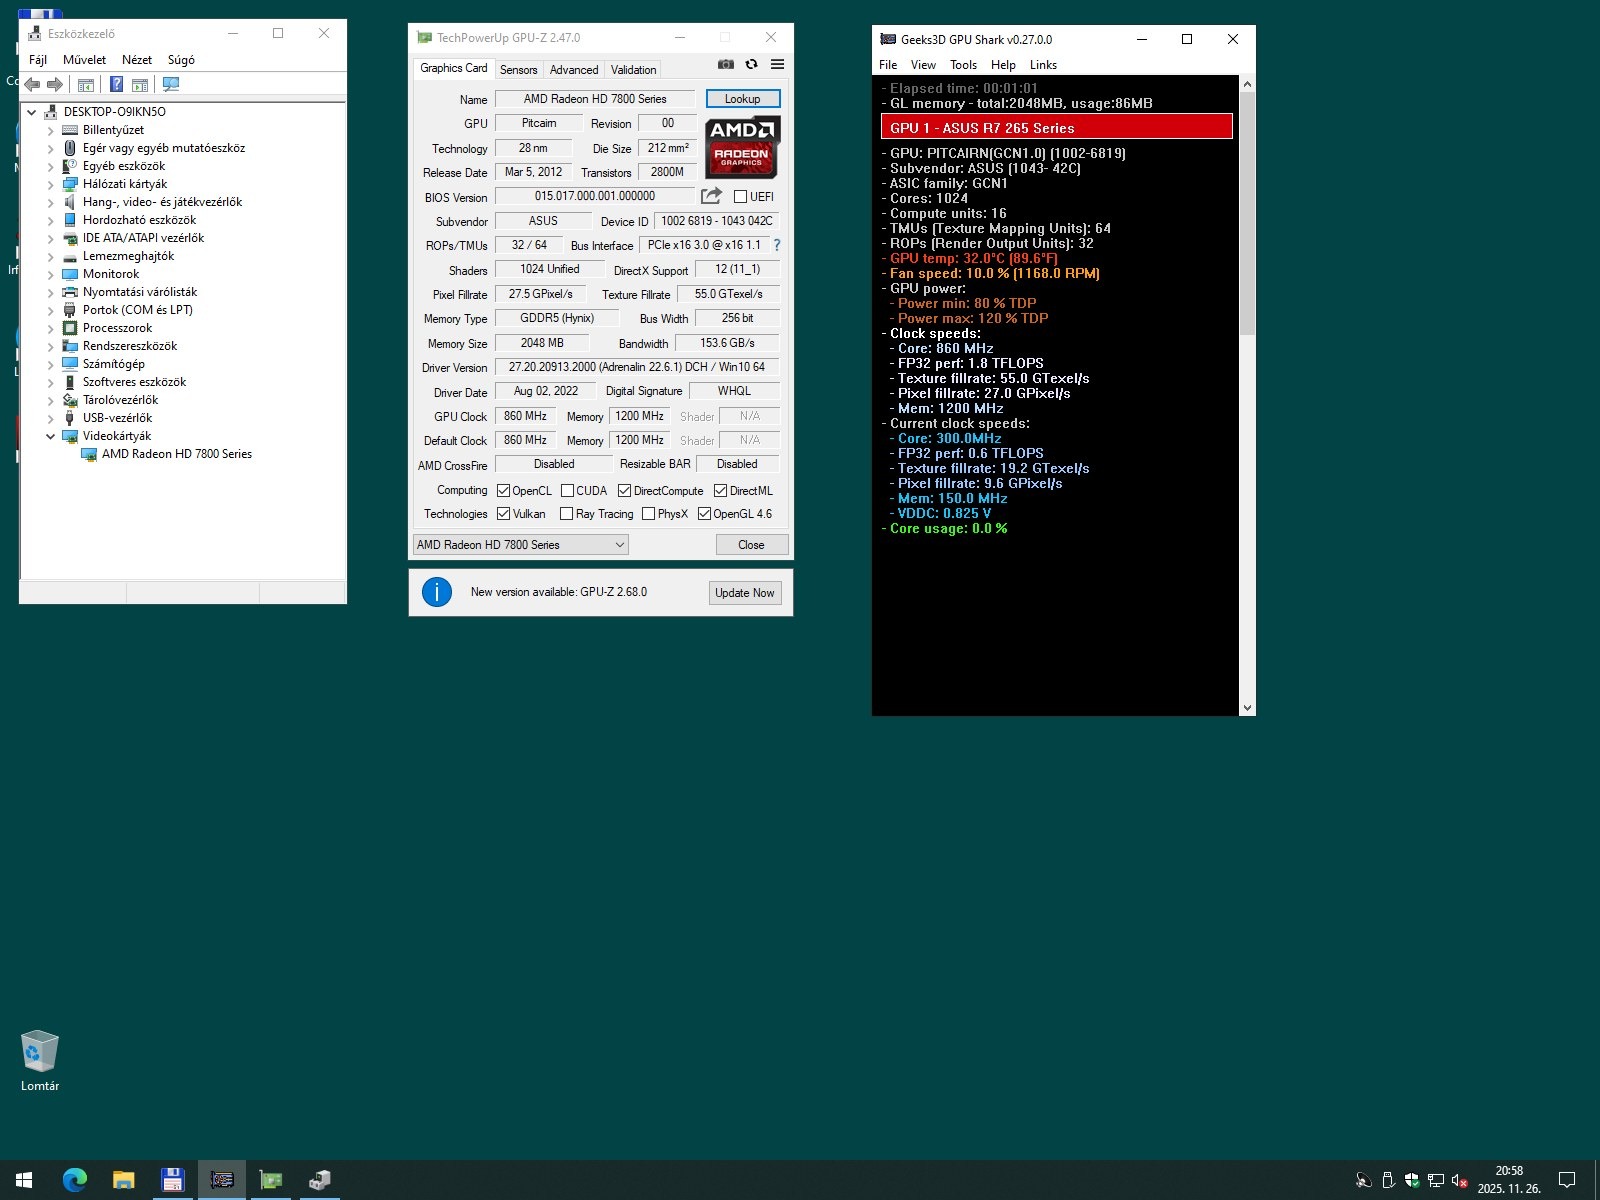Switch to GPU Shark on the taskbar
The height and width of the screenshot is (1200, 1600).
click(x=221, y=1180)
